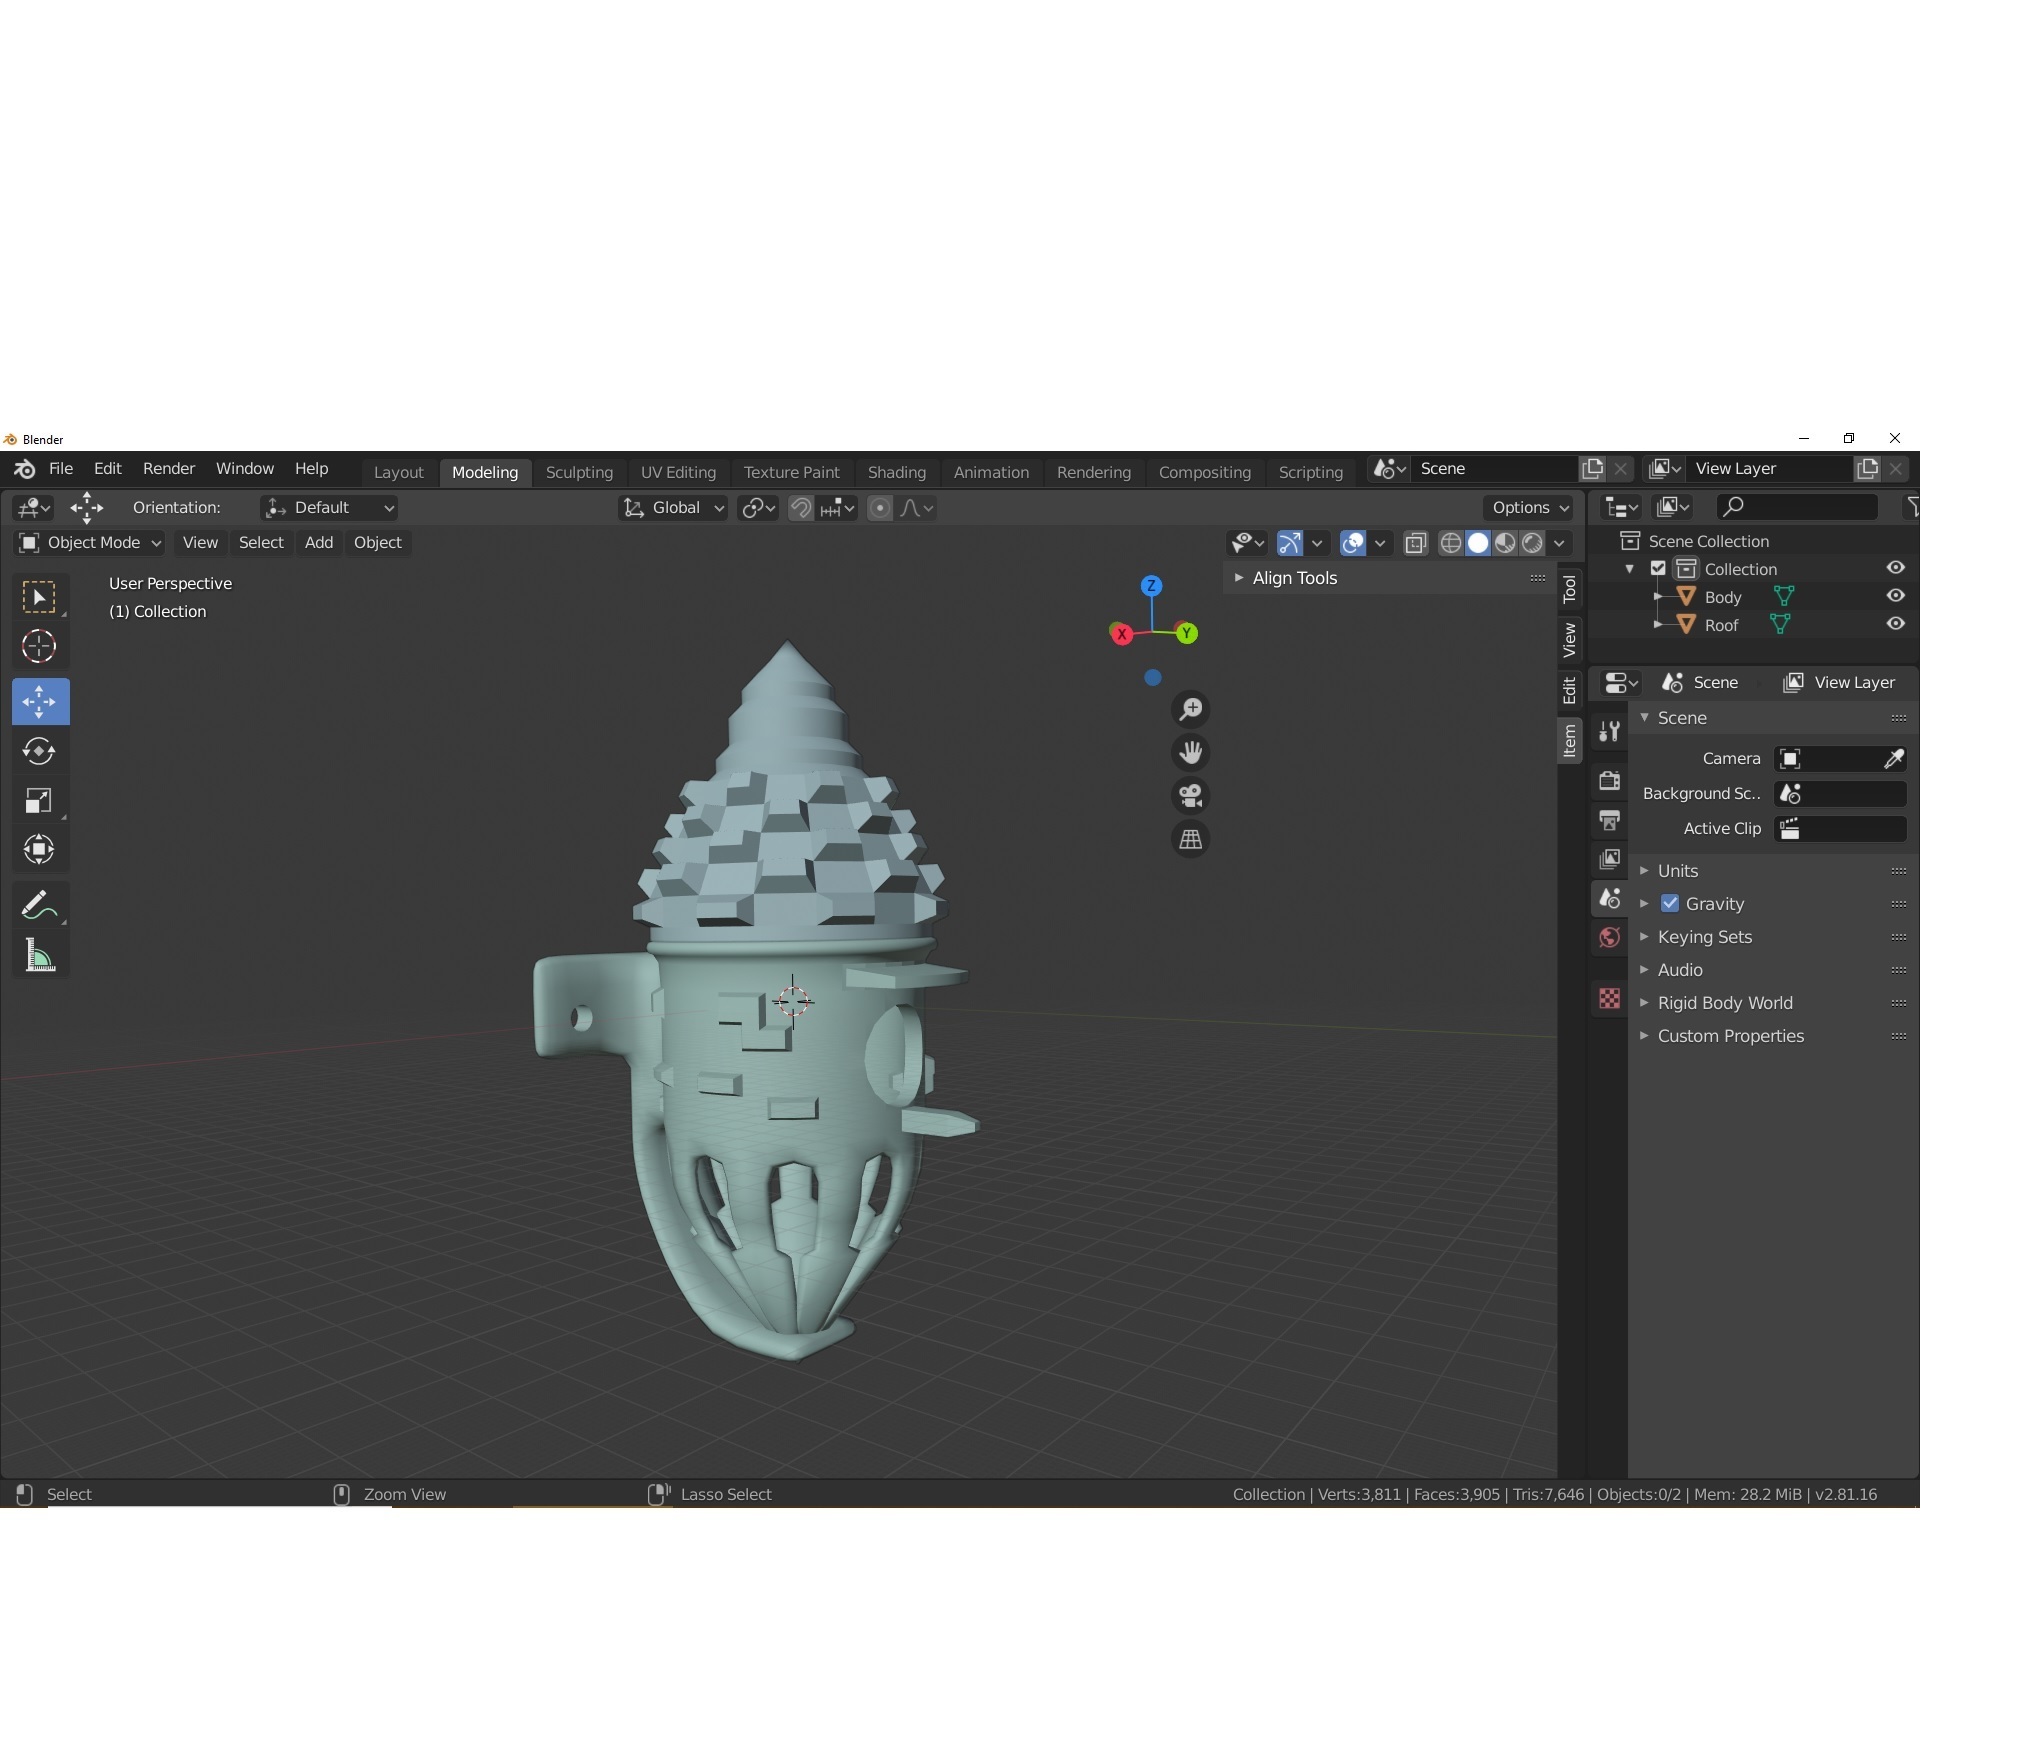Activate the Cursor tool
Viewport: 2024px width, 1763px height.
[39, 646]
